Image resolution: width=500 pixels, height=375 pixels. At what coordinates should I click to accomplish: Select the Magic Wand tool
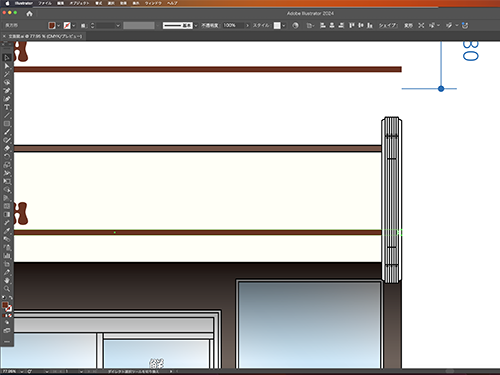pos(7,74)
